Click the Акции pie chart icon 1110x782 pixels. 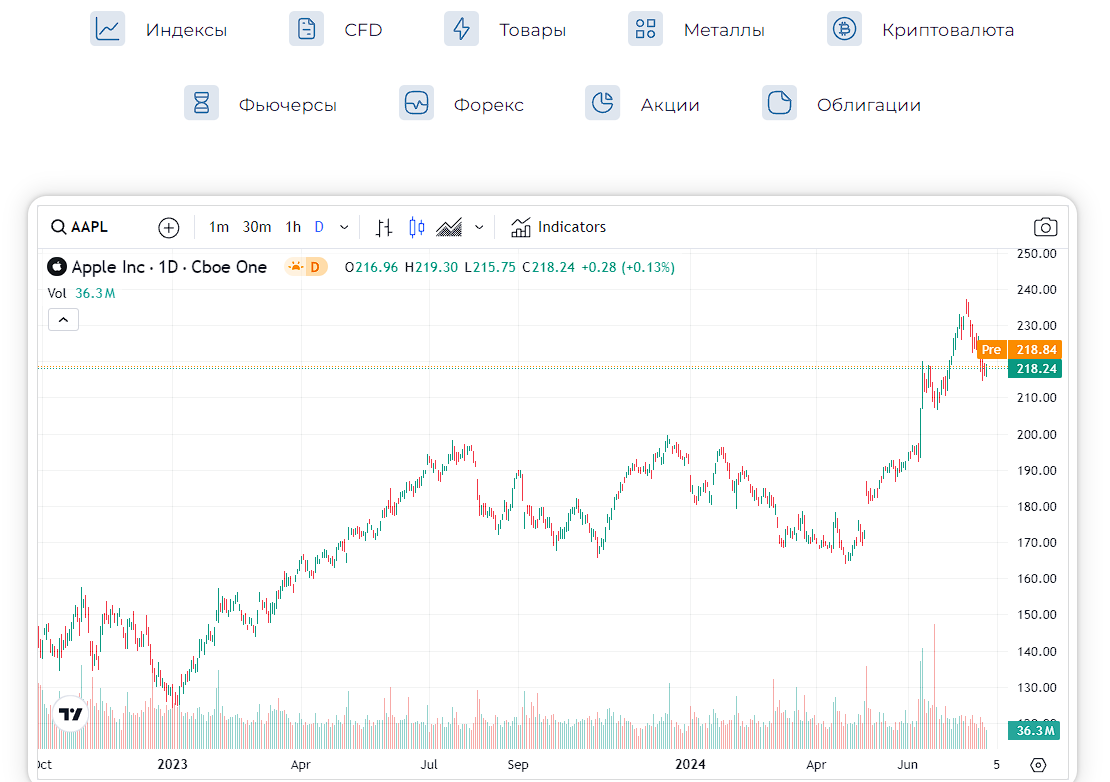pos(602,103)
